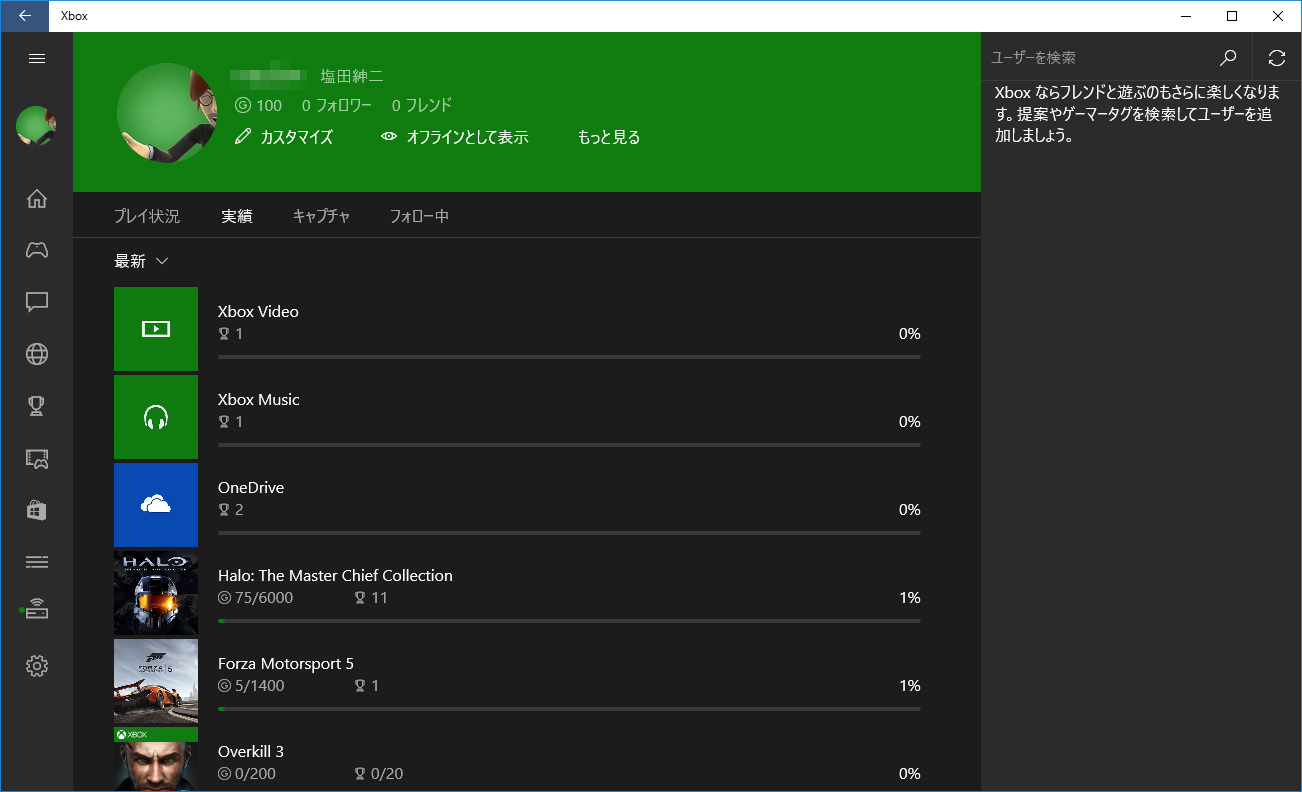Click the refresh icon beside search
This screenshot has height=792, width=1302.
1277,58
